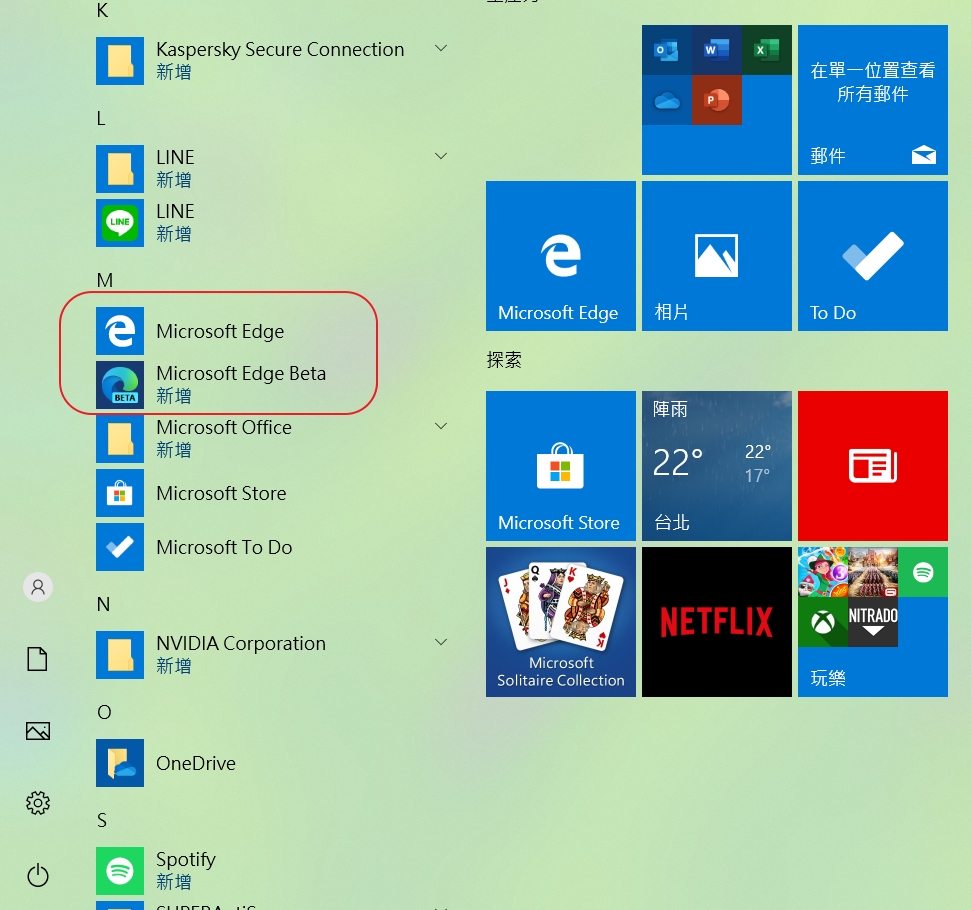Image resolution: width=971 pixels, height=910 pixels.
Task: Open Microsoft Solitaire Collection tile
Action: click(x=560, y=622)
